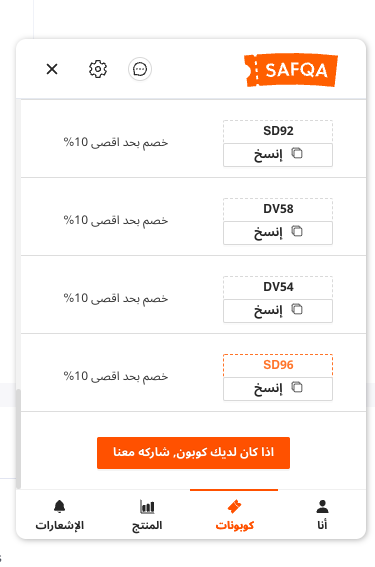
Task: Close the SAFQA panel with the X
Action: click(52, 69)
